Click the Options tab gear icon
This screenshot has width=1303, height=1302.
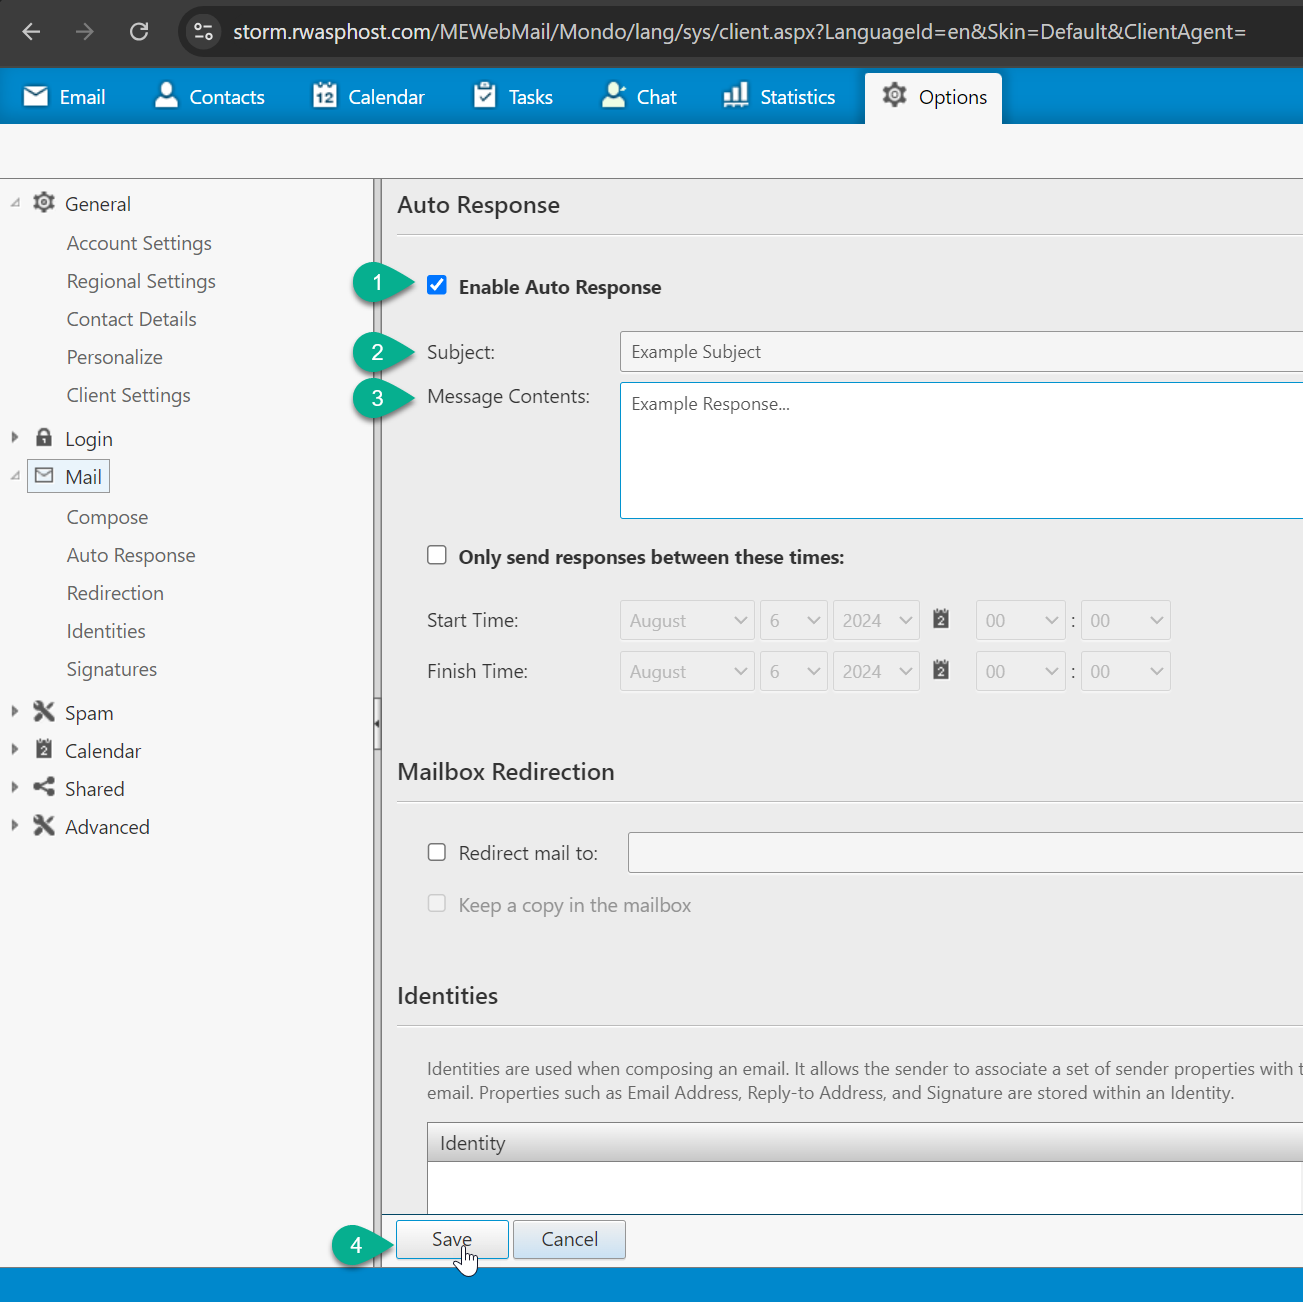(894, 95)
